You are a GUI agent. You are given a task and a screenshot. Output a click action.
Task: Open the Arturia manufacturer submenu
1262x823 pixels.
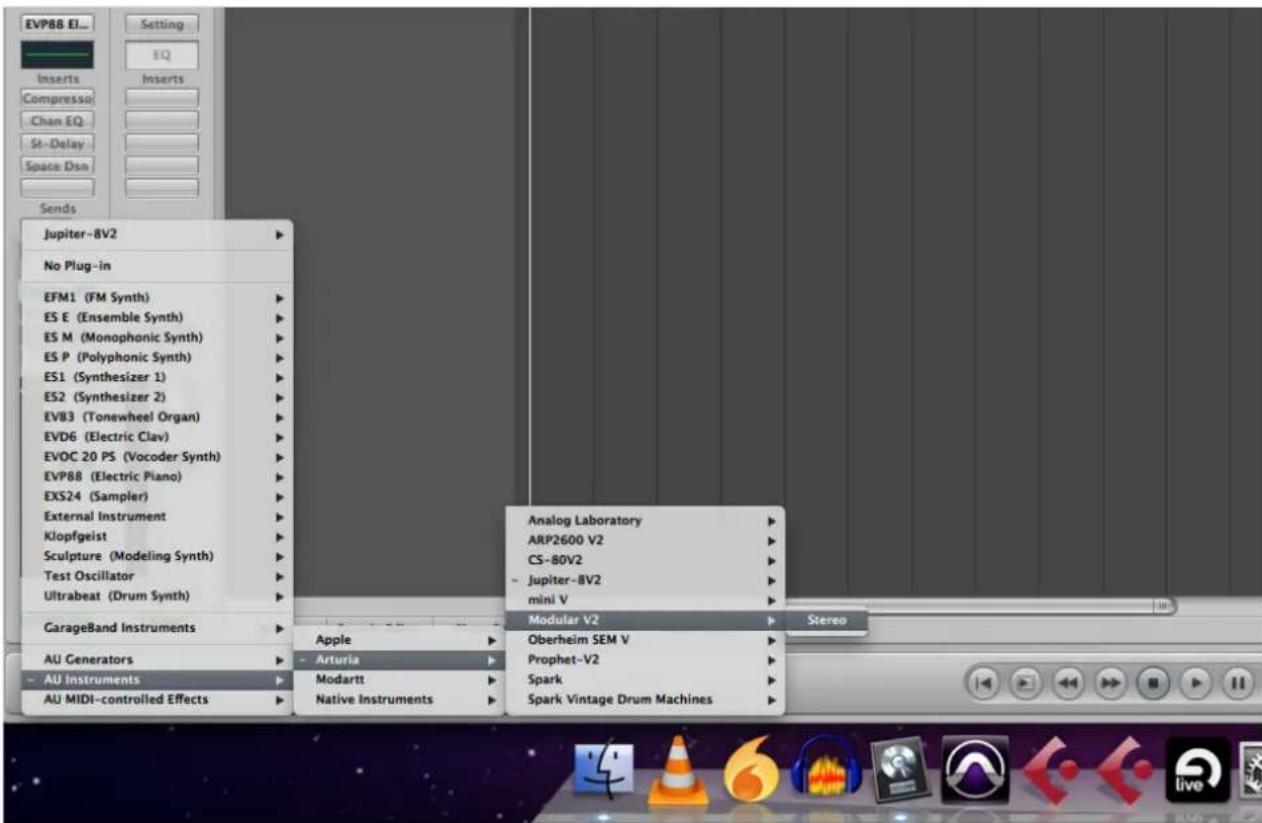tap(400, 659)
